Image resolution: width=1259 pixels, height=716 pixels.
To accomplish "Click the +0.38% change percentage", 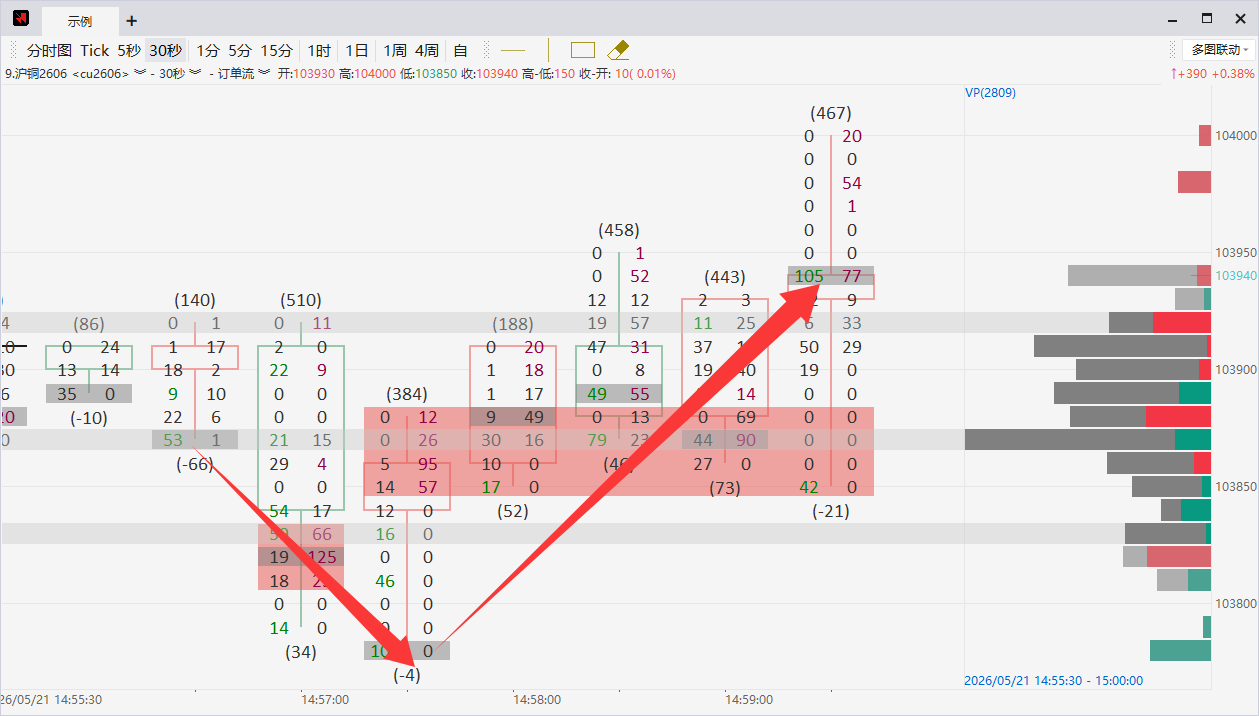I will coord(1232,74).
